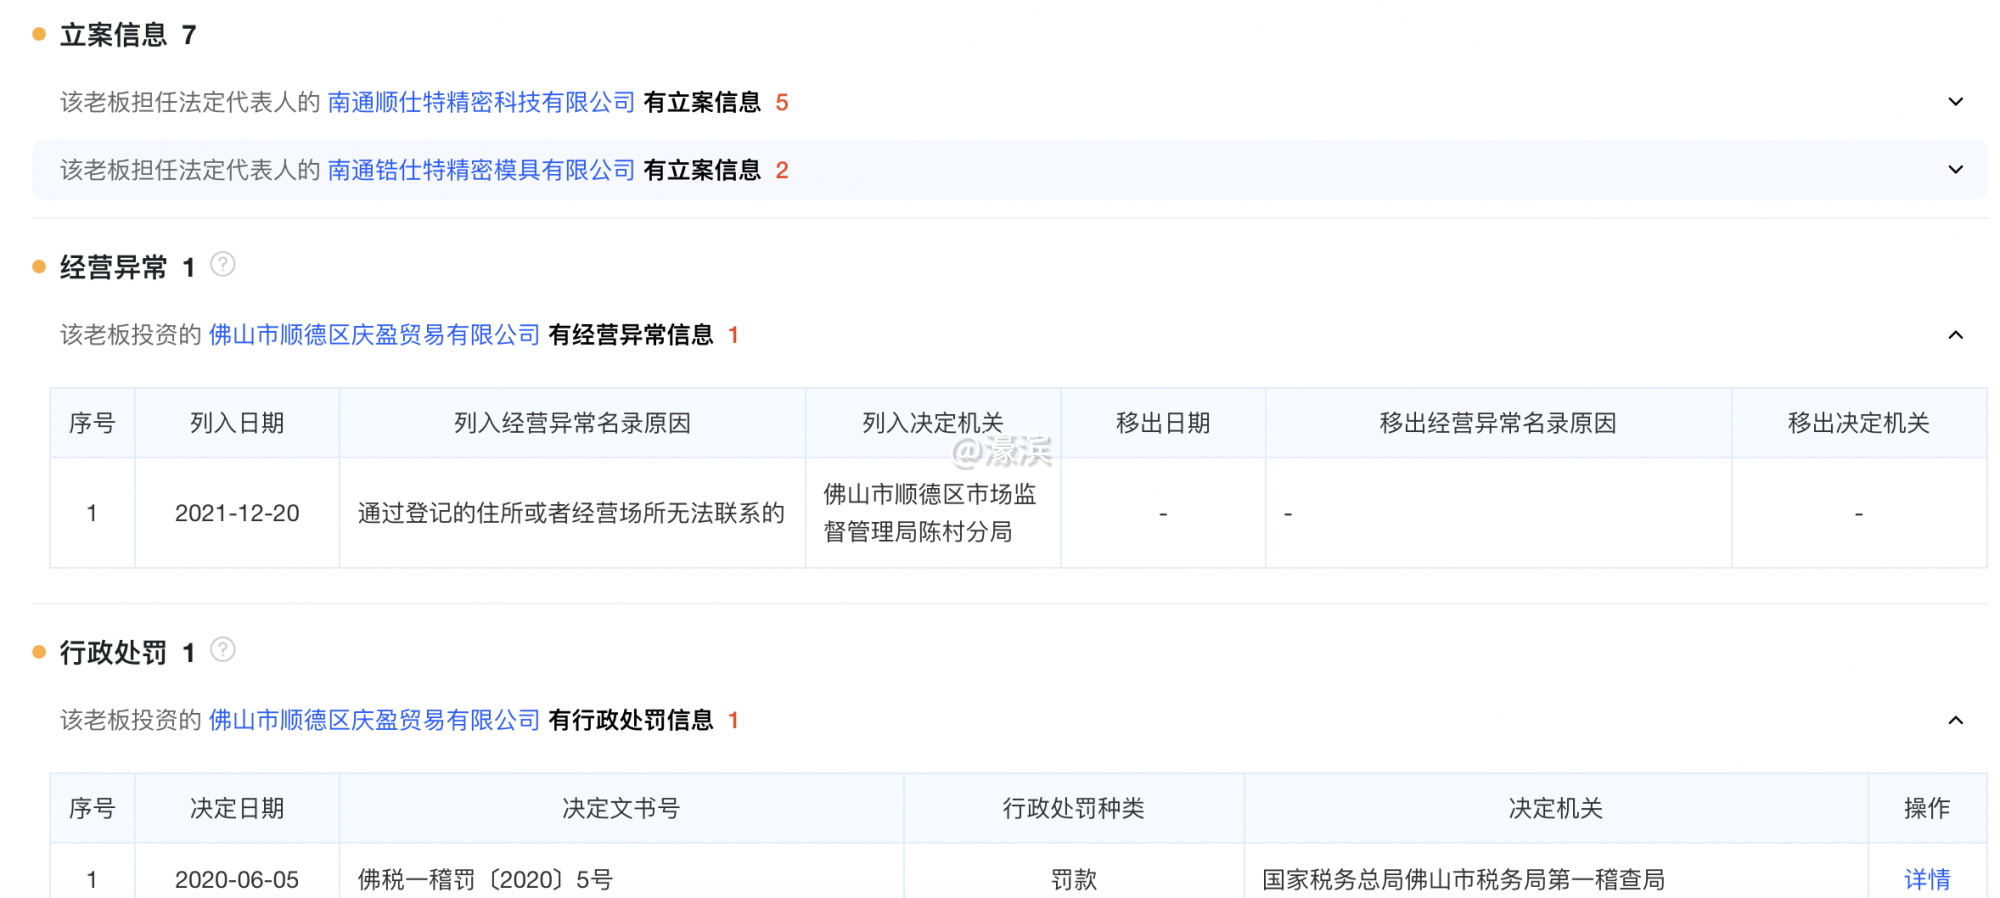Click the 决定文书号 column header
This screenshot has width=2000, height=898.
tap(620, 808)
